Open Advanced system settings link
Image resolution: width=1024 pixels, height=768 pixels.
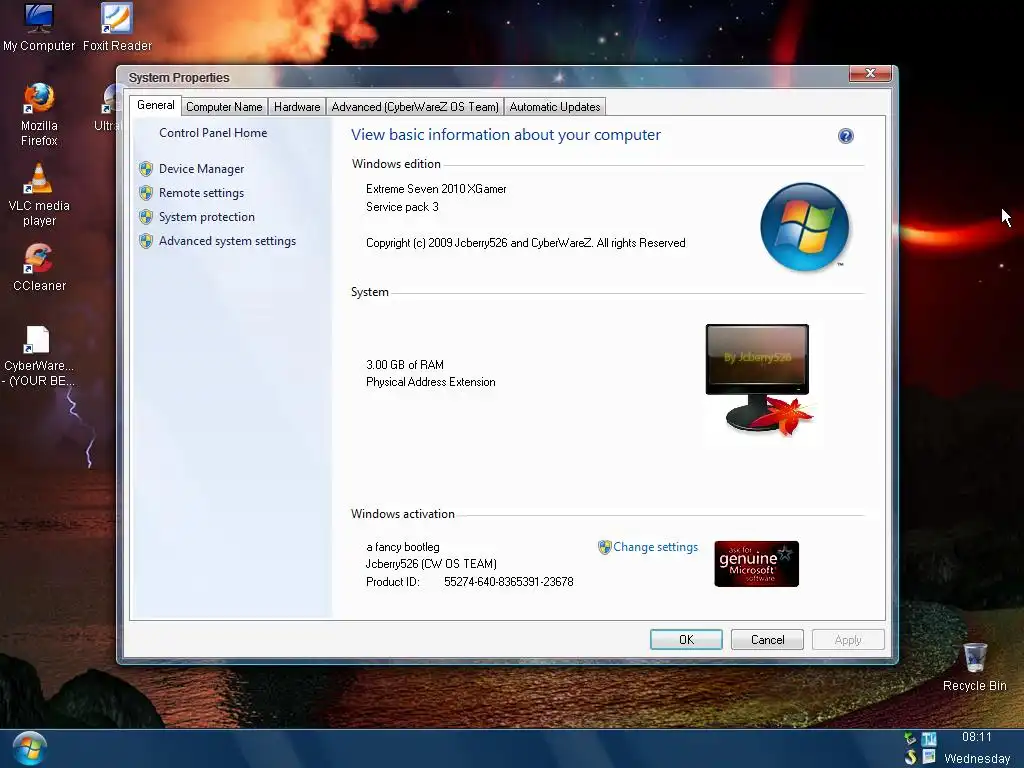click(x=227, y=242)
